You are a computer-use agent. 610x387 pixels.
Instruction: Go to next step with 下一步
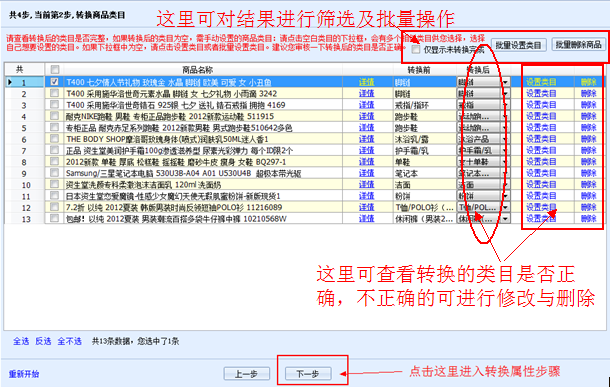tap(308, 374)
